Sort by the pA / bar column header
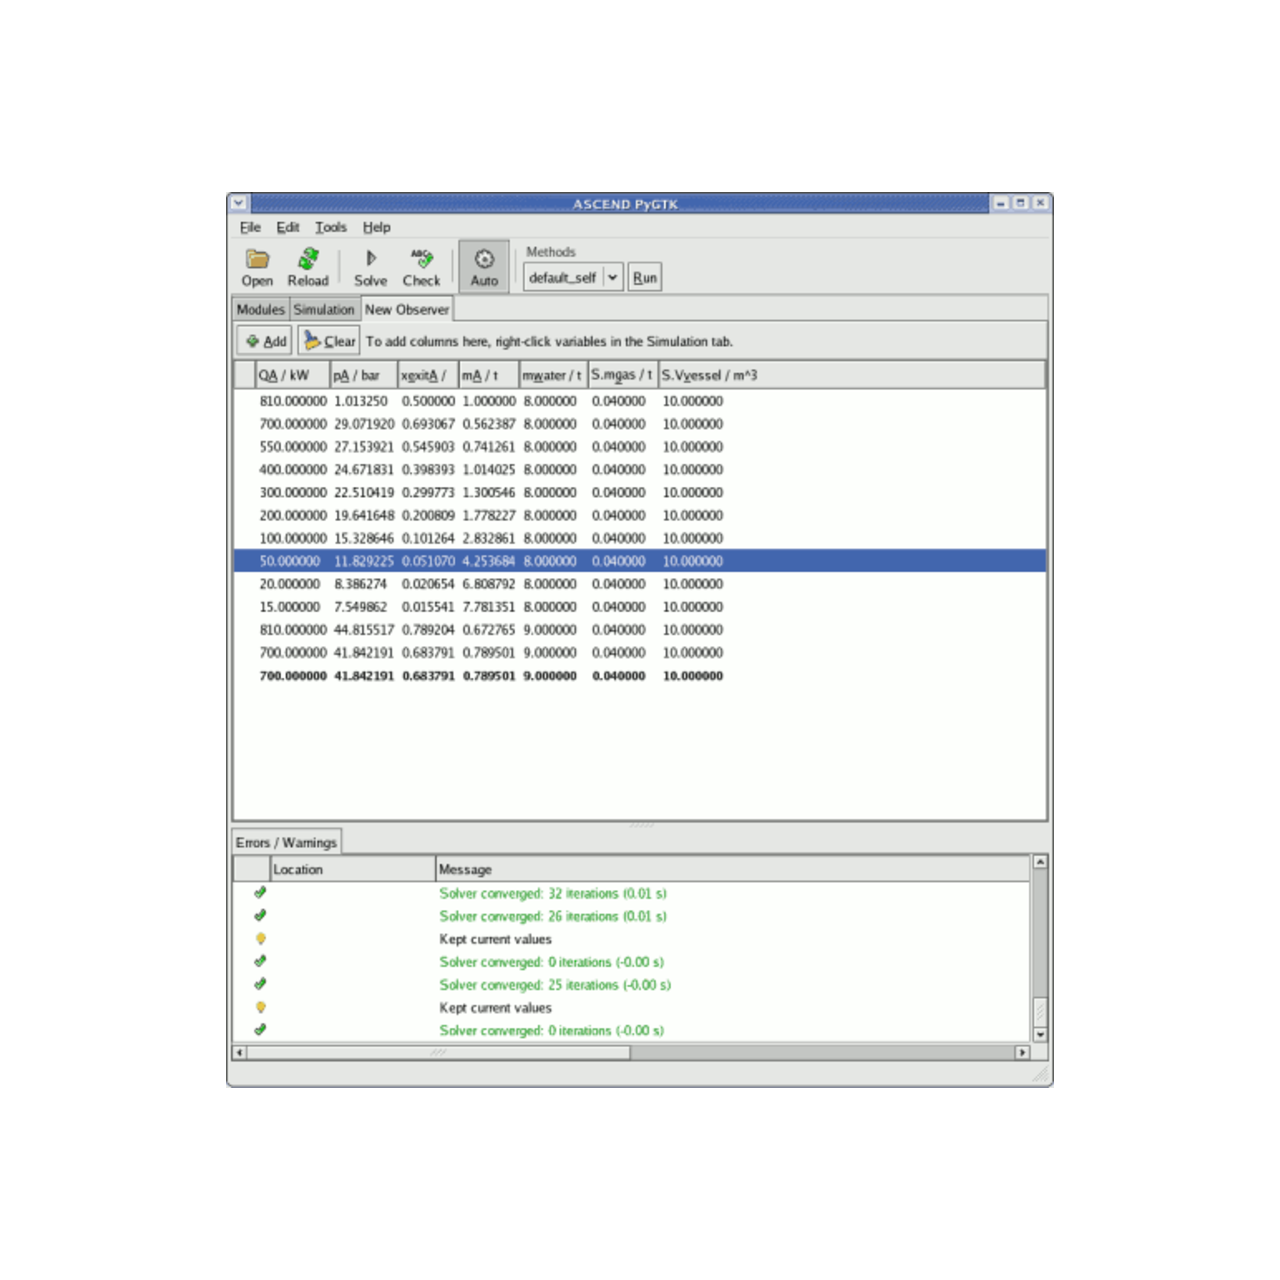 click(x=363, y=375)
